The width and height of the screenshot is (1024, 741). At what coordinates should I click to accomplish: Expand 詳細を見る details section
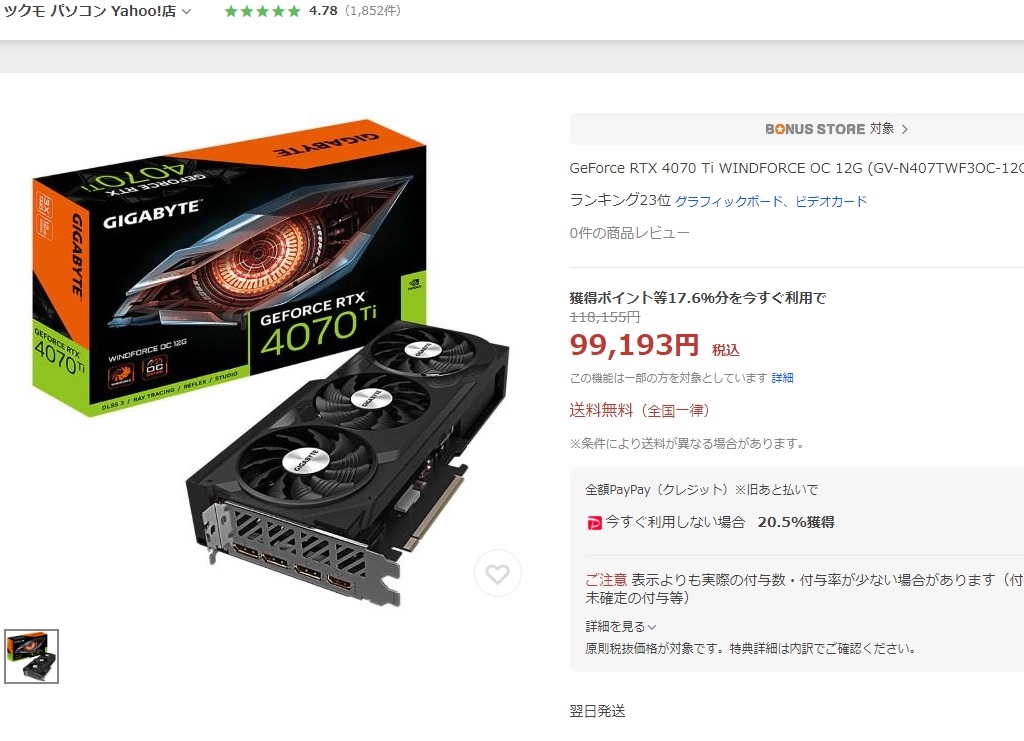[x=620, y=627]
